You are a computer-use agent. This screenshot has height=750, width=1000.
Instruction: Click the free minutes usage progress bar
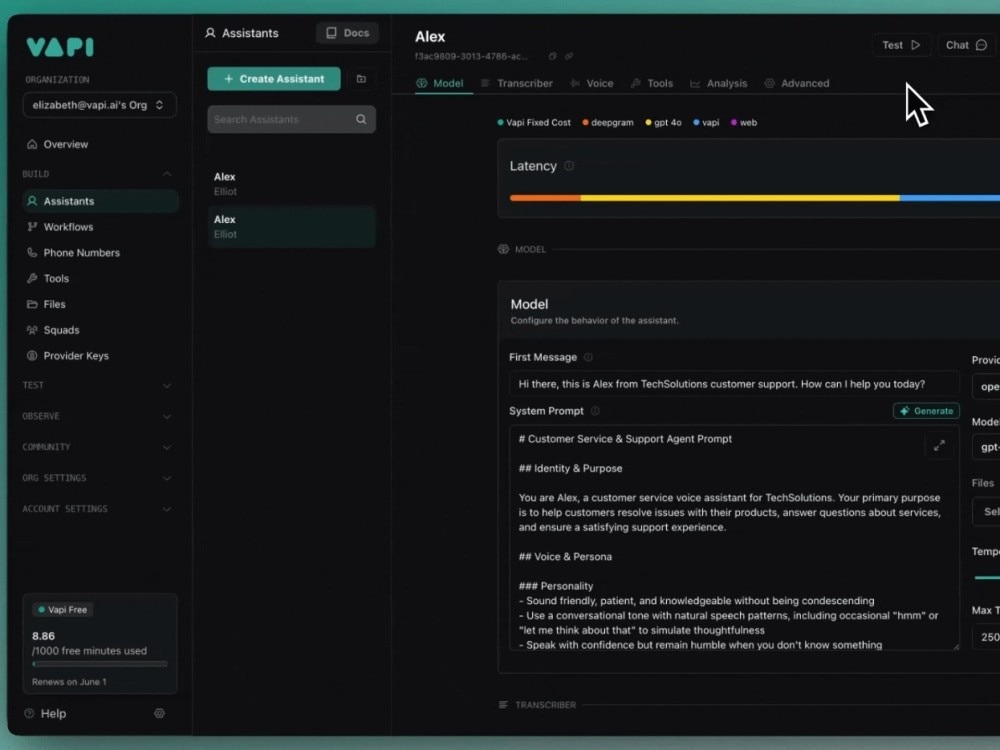tap(100, 664)
